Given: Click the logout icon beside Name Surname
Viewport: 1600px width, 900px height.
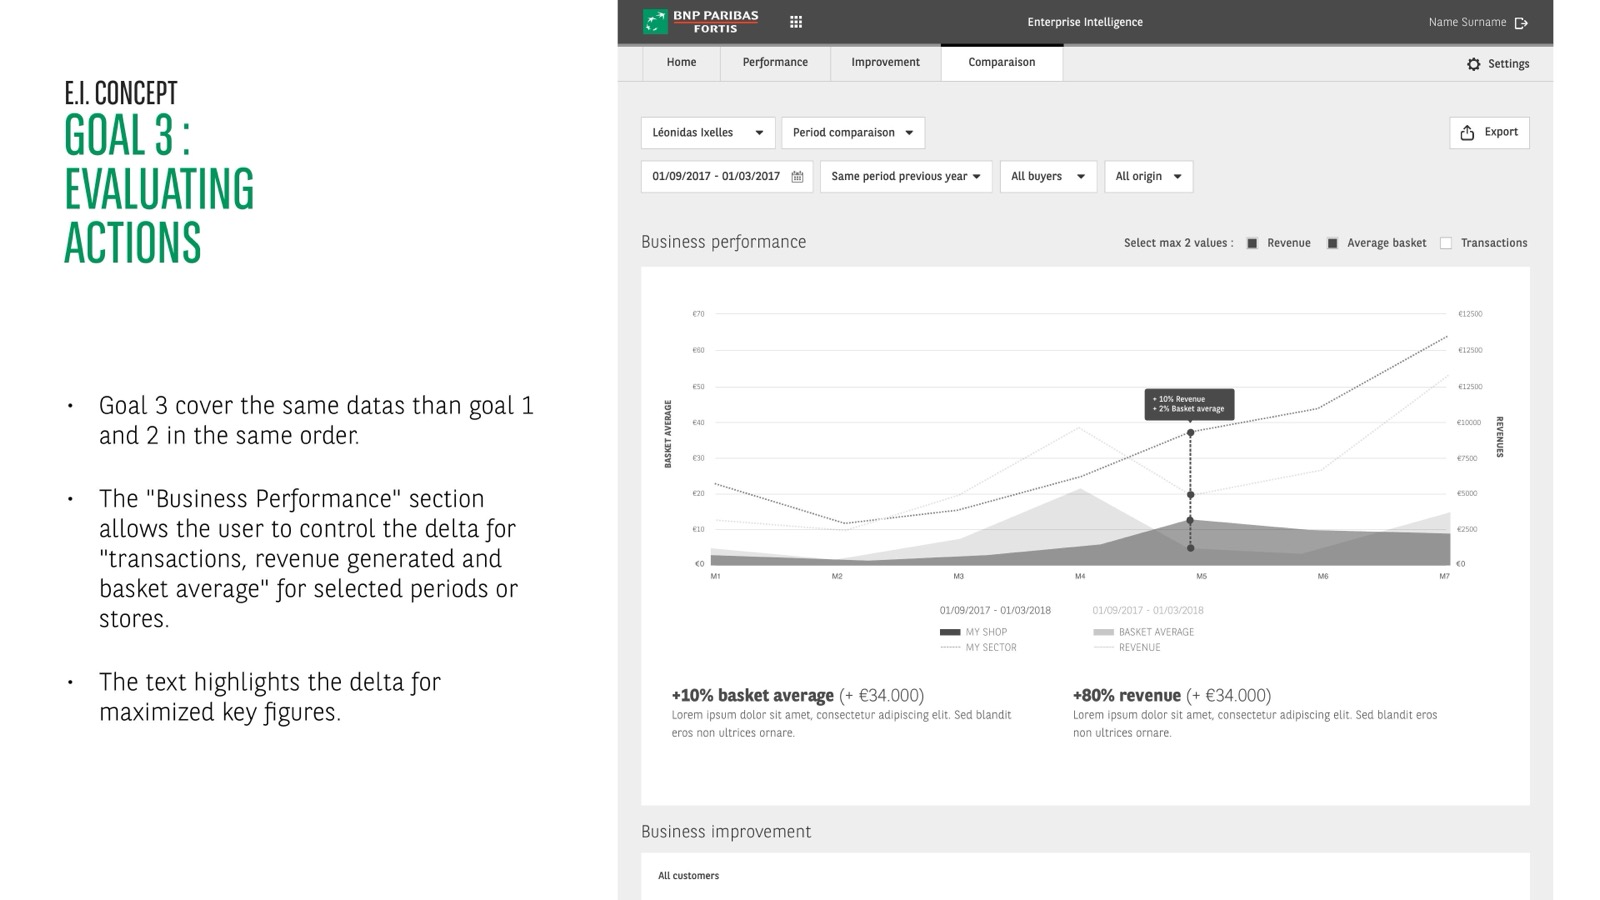Looking at the screenshot, I should 1521,23.
